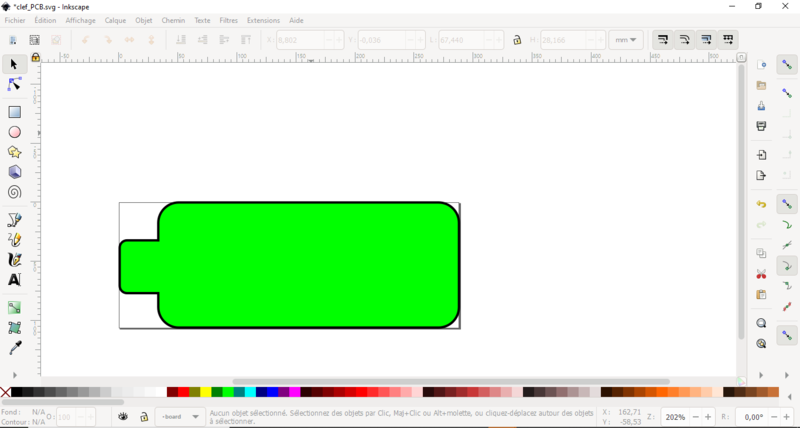Select the Node editing tool
800x428 pixels.
14,85
